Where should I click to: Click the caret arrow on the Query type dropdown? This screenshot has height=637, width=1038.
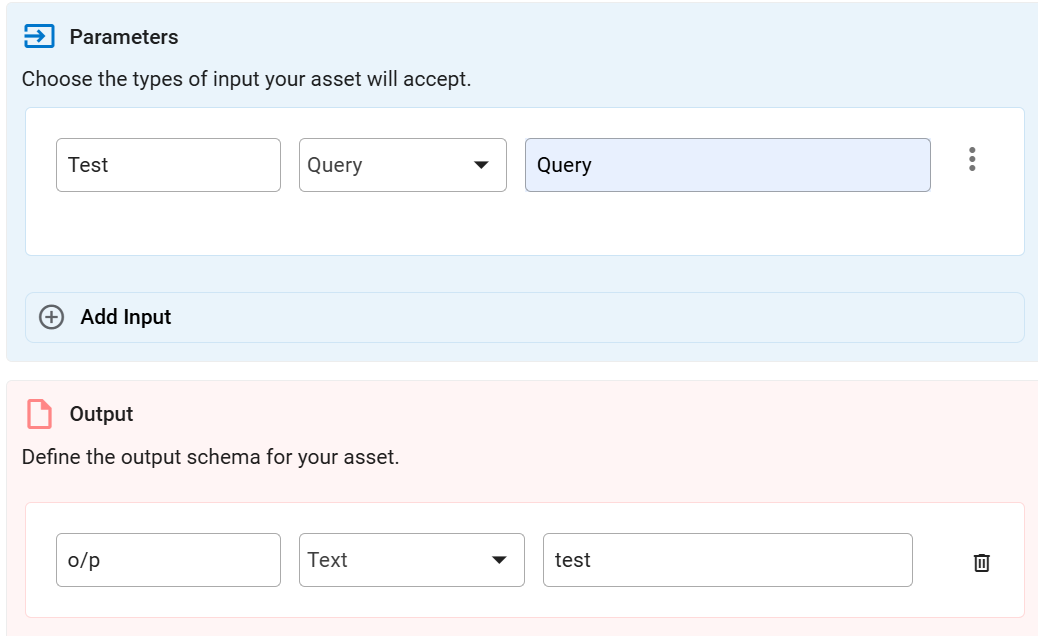click(x=481, y=165)
